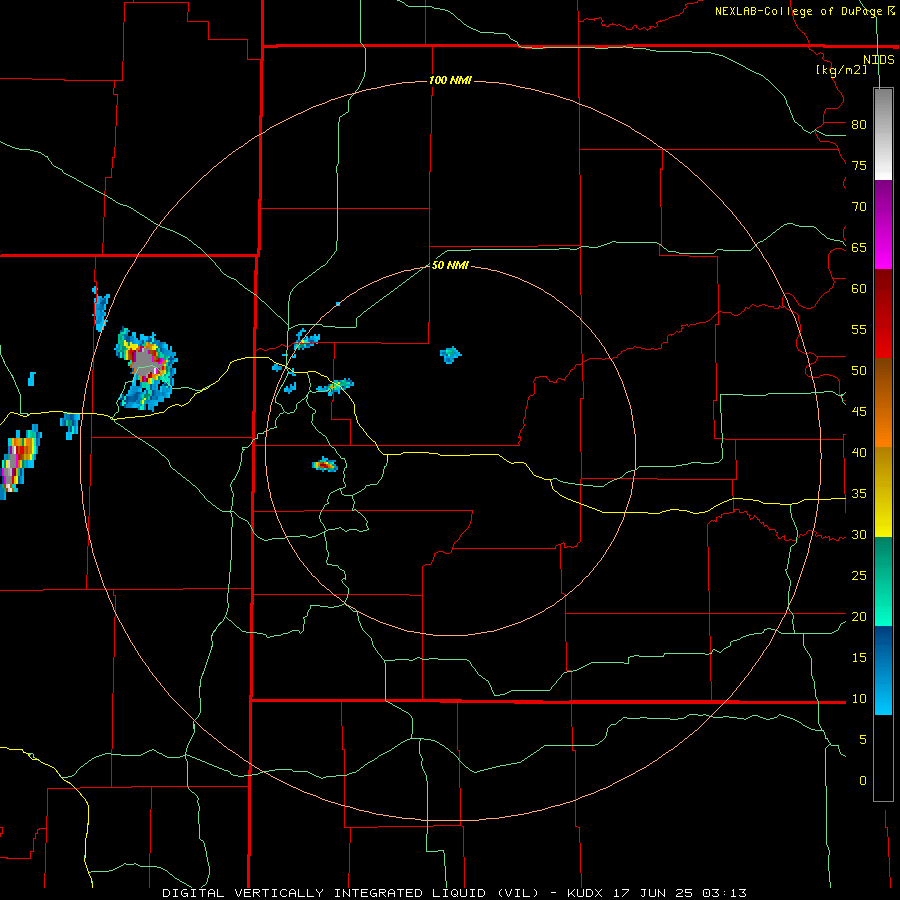Click the large storm cell with the gray core
Viewport: 900px width, 900px height.
point(146,368)
